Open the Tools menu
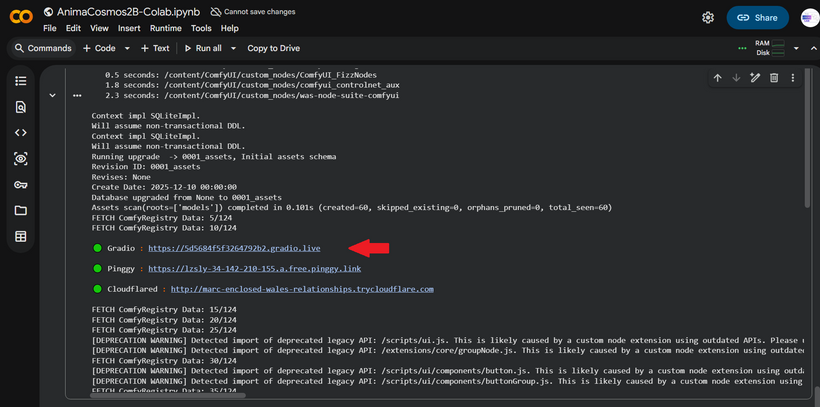This screenshot has height=407, width=820. tap(201, 28)
